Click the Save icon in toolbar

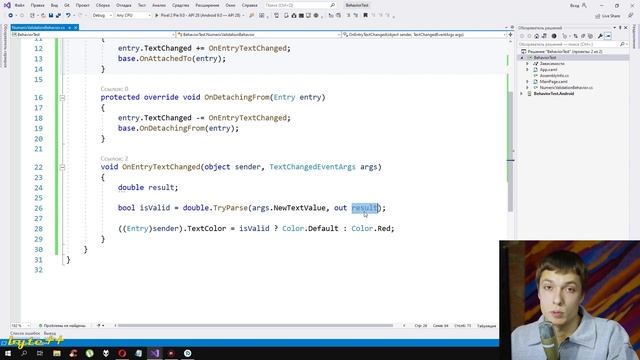51,16
